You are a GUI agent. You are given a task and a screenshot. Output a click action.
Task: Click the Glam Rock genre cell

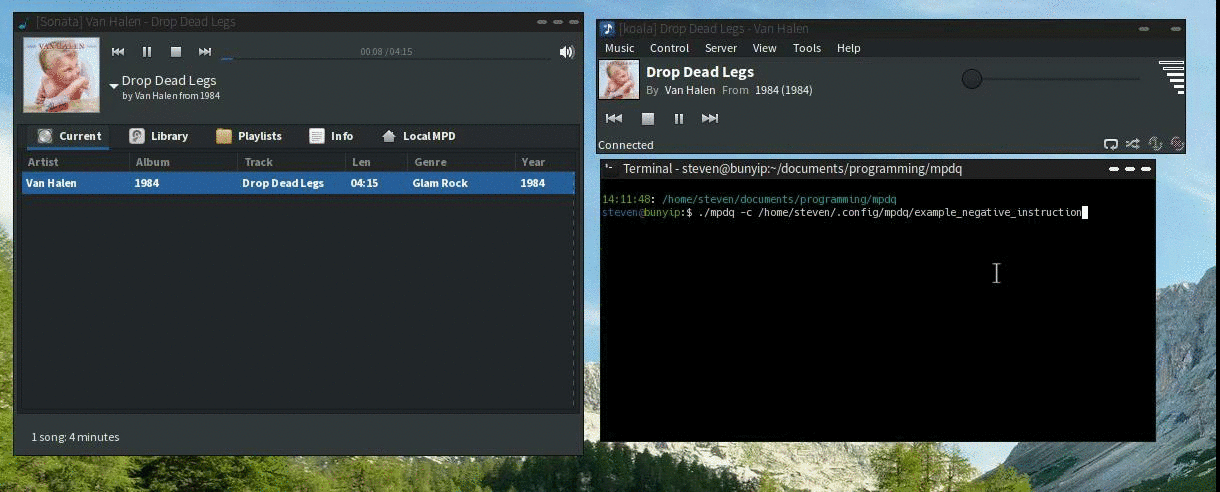point(440,183)
